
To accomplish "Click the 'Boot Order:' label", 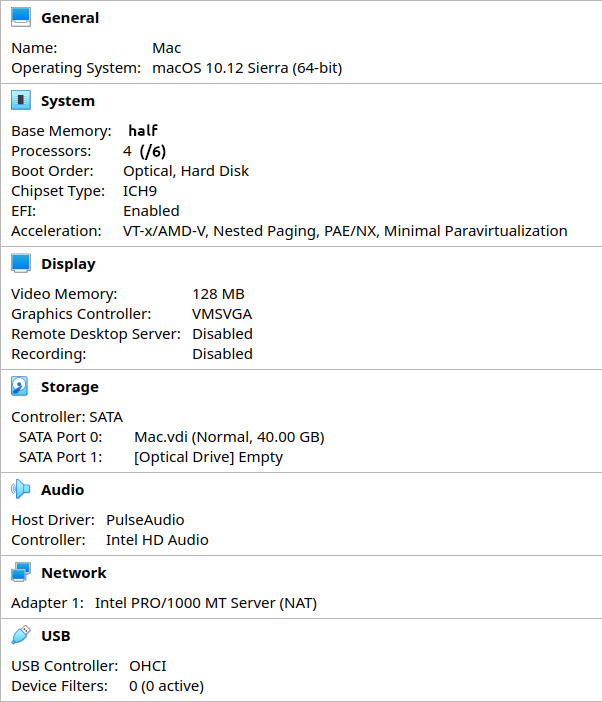I will click(52, 171).
